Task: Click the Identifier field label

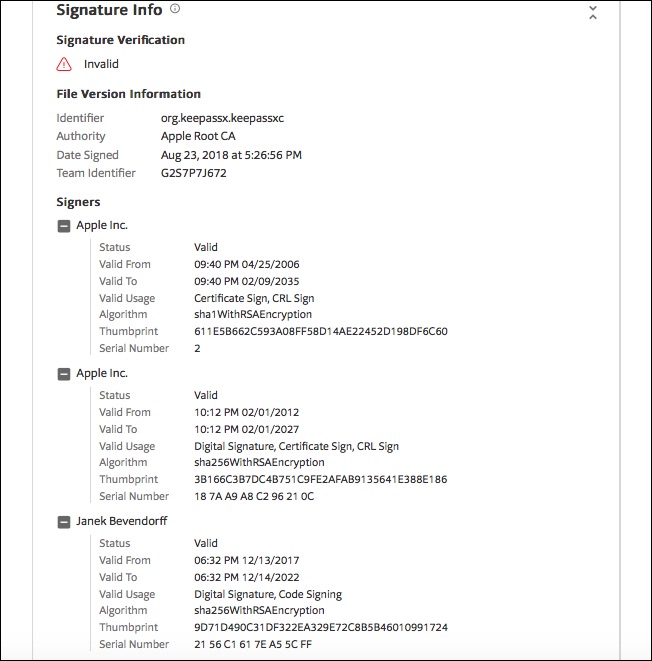Action: coord(80,118)
